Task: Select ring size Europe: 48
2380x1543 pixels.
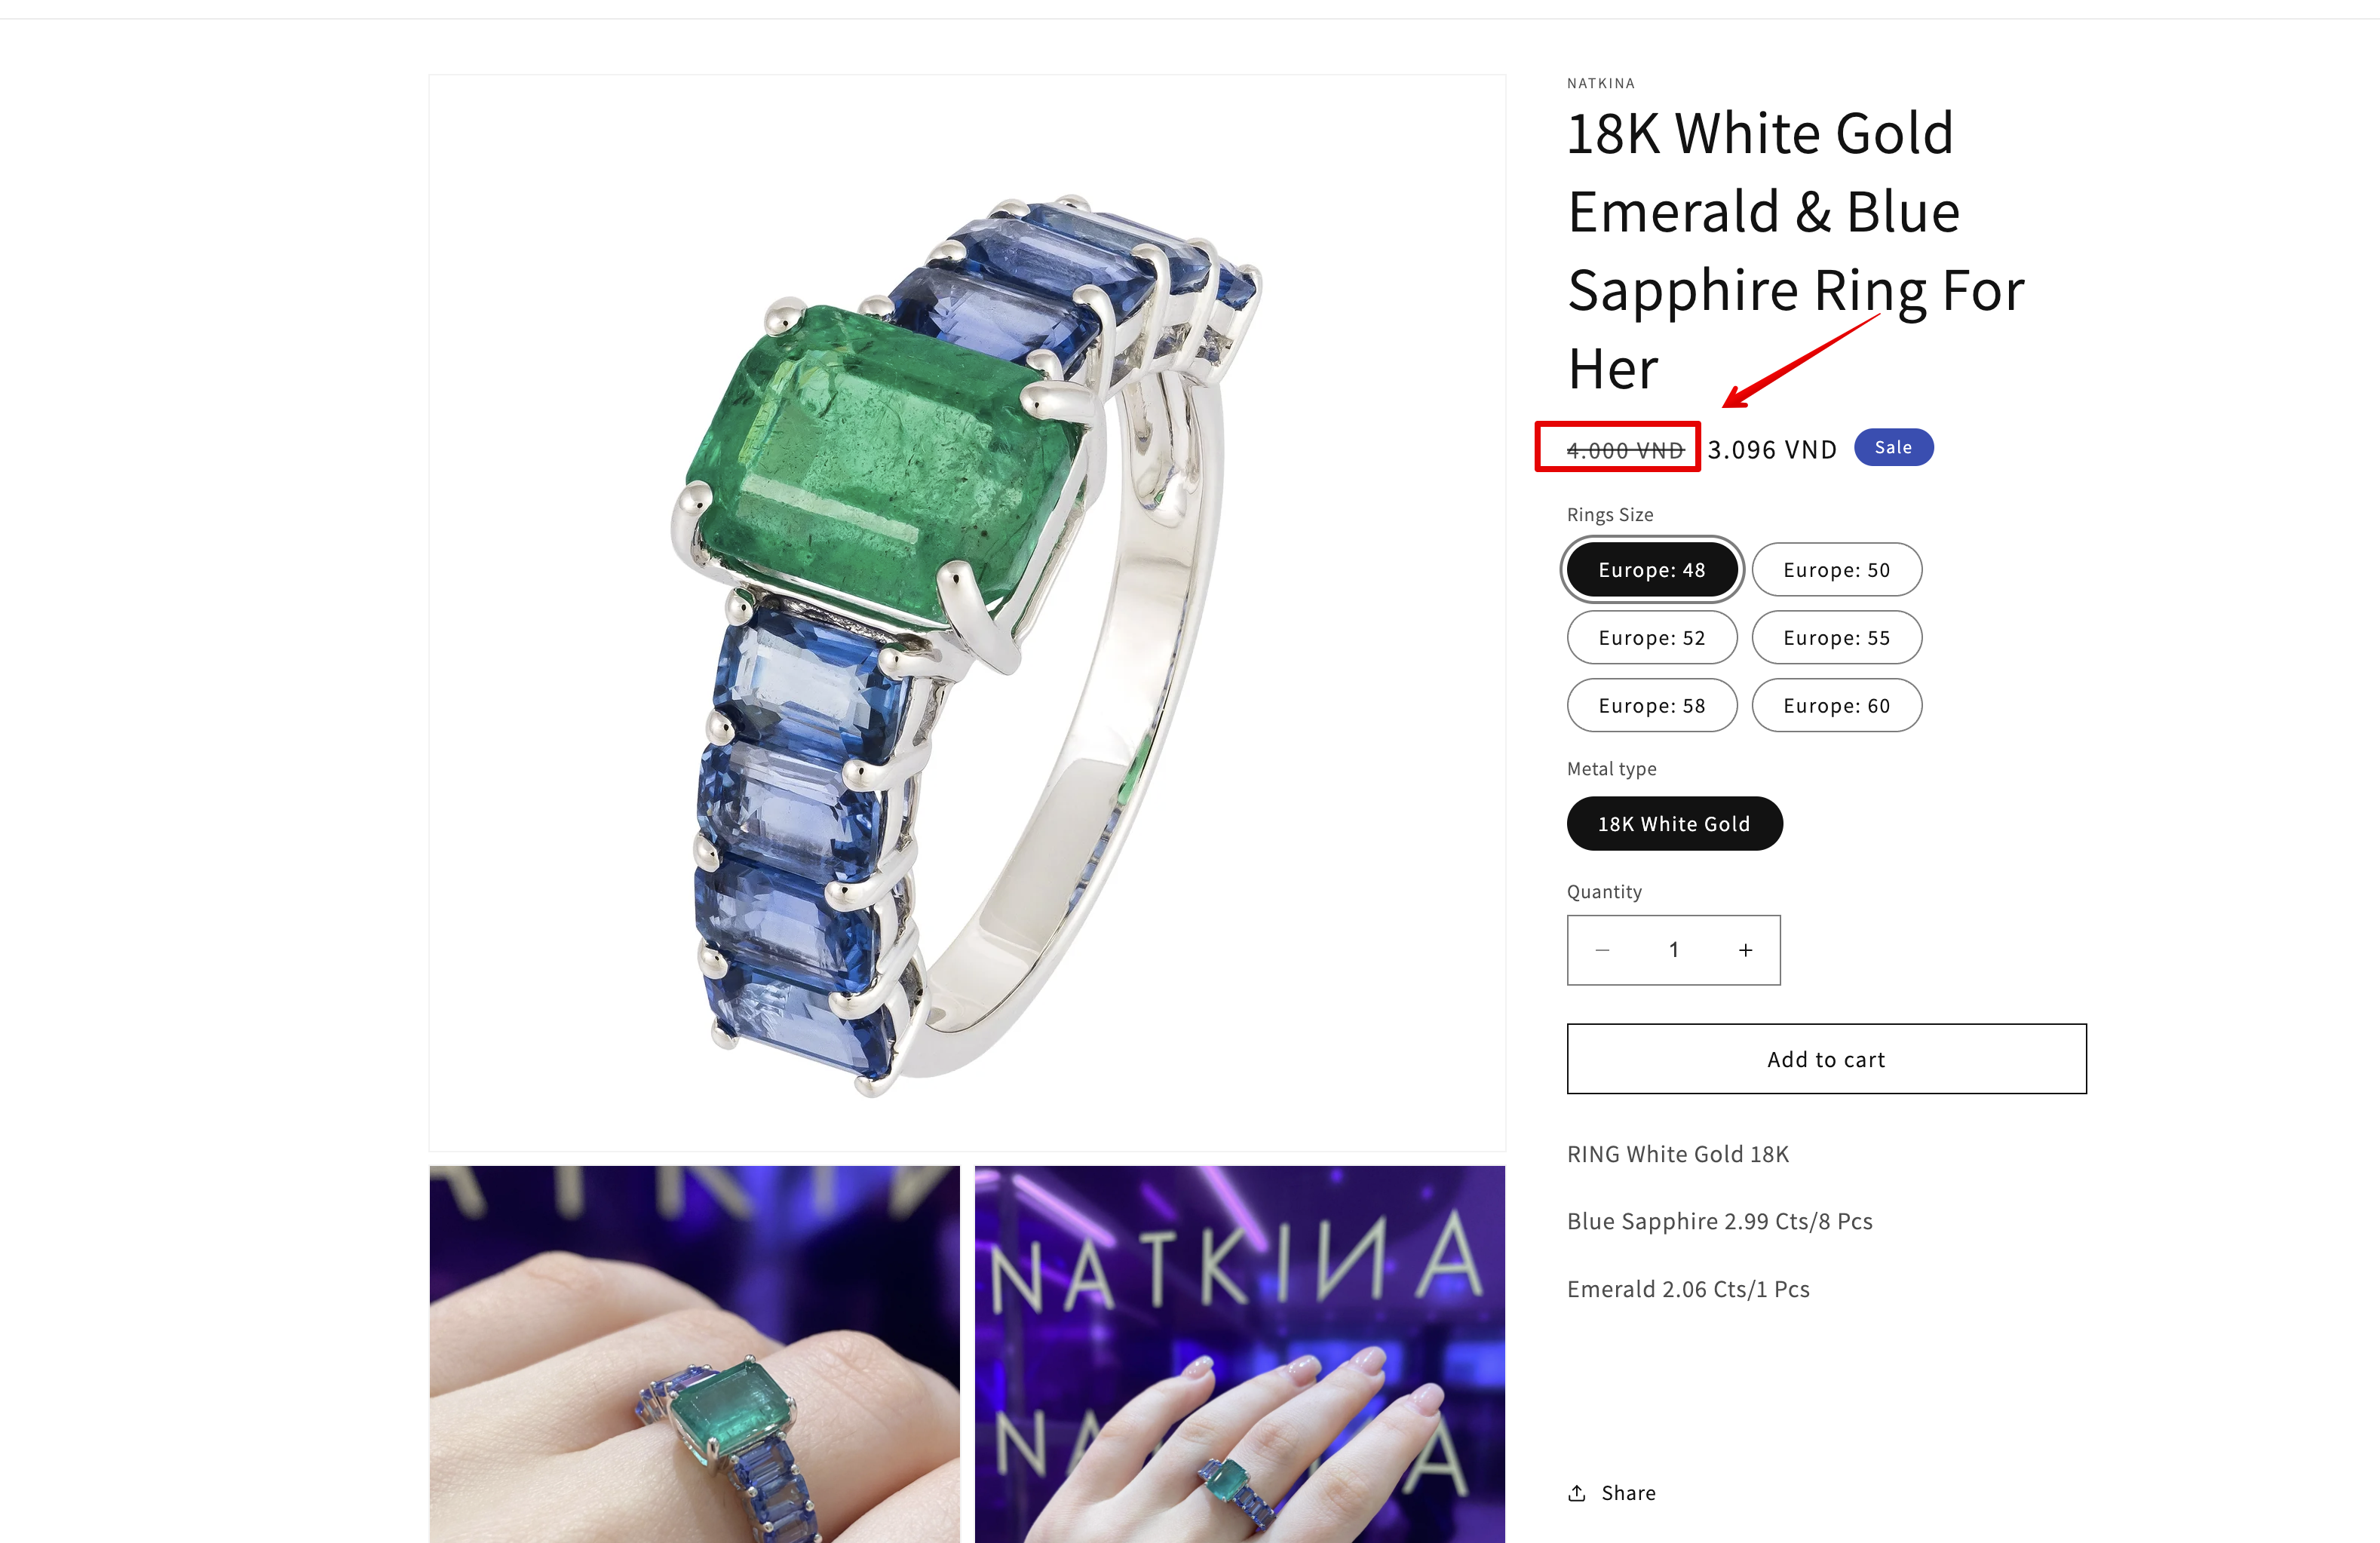Action: pyautogui.click(x=1652, y=570)
